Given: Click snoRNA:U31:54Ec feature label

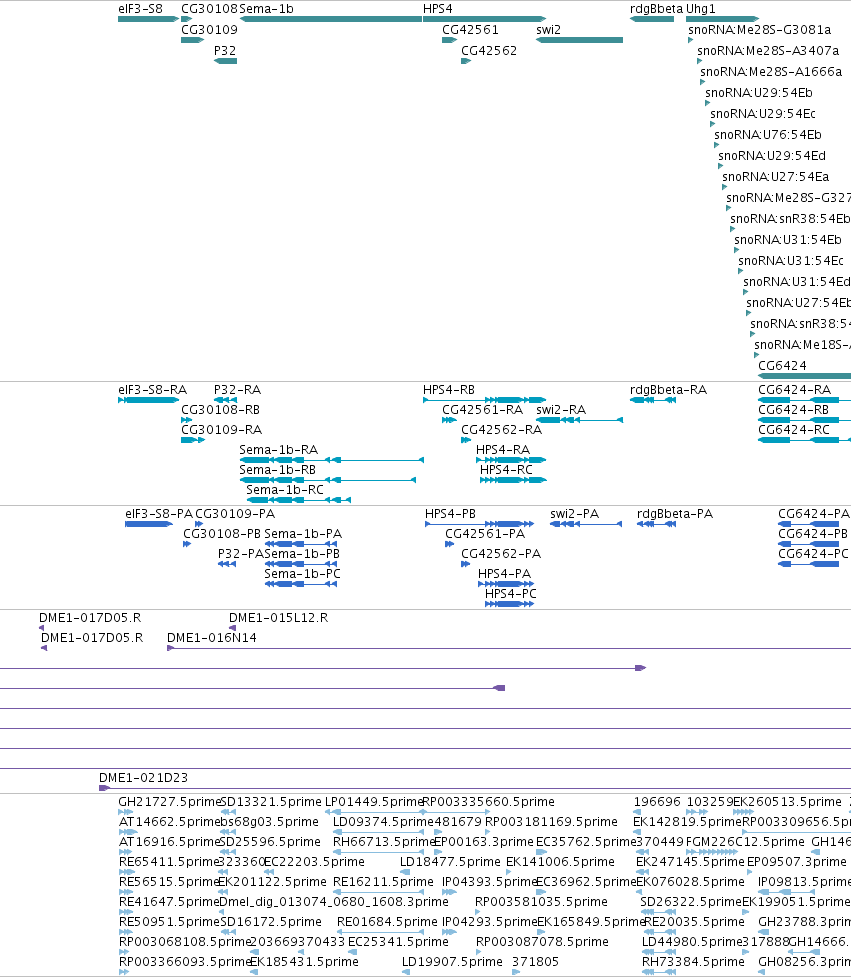Looking at the screenshot, I should click(x=791, y=260).
